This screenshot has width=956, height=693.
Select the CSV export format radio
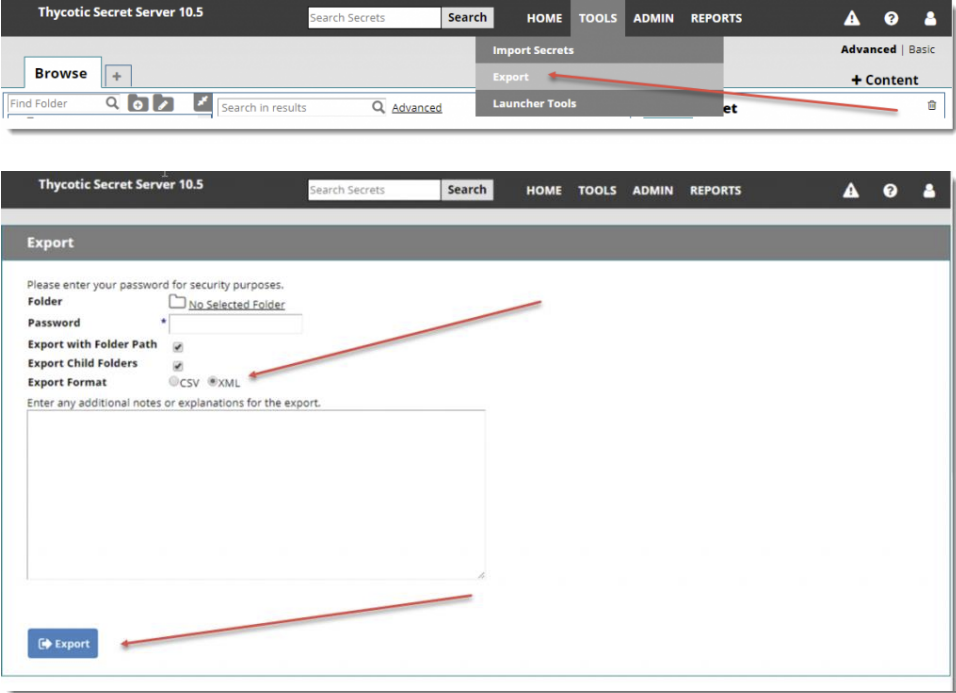pyautogui.click(x=174, y=382)
